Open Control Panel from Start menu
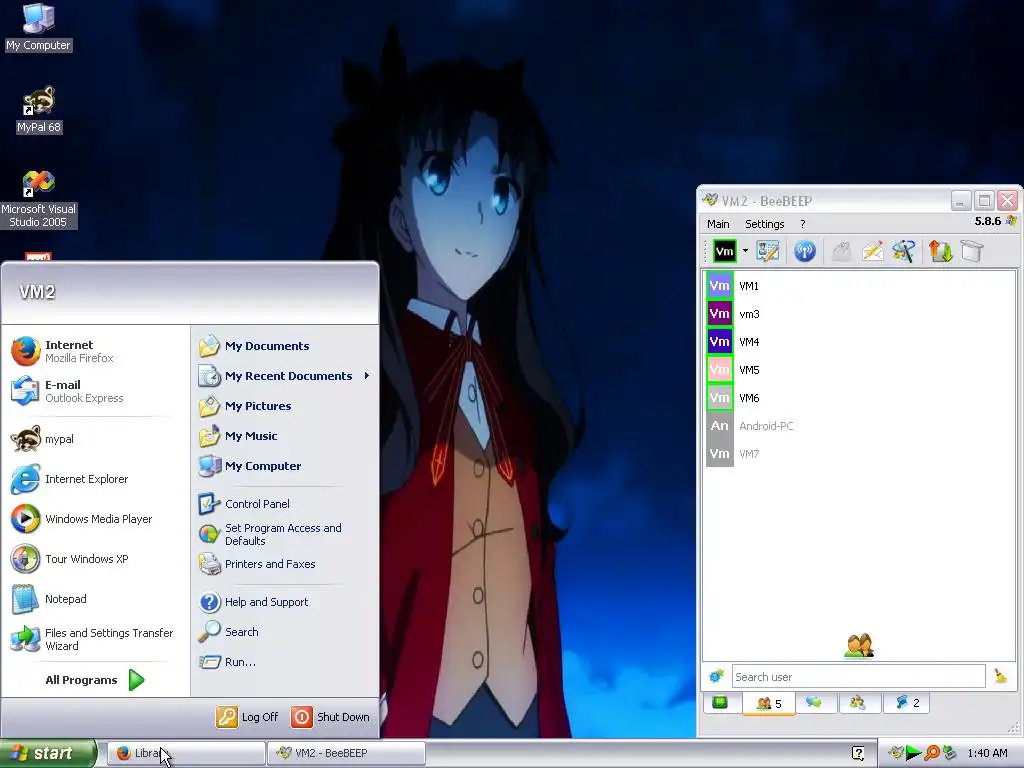Image resolution: width=1024 pixels, height=768 pixels. coord(285,504)
